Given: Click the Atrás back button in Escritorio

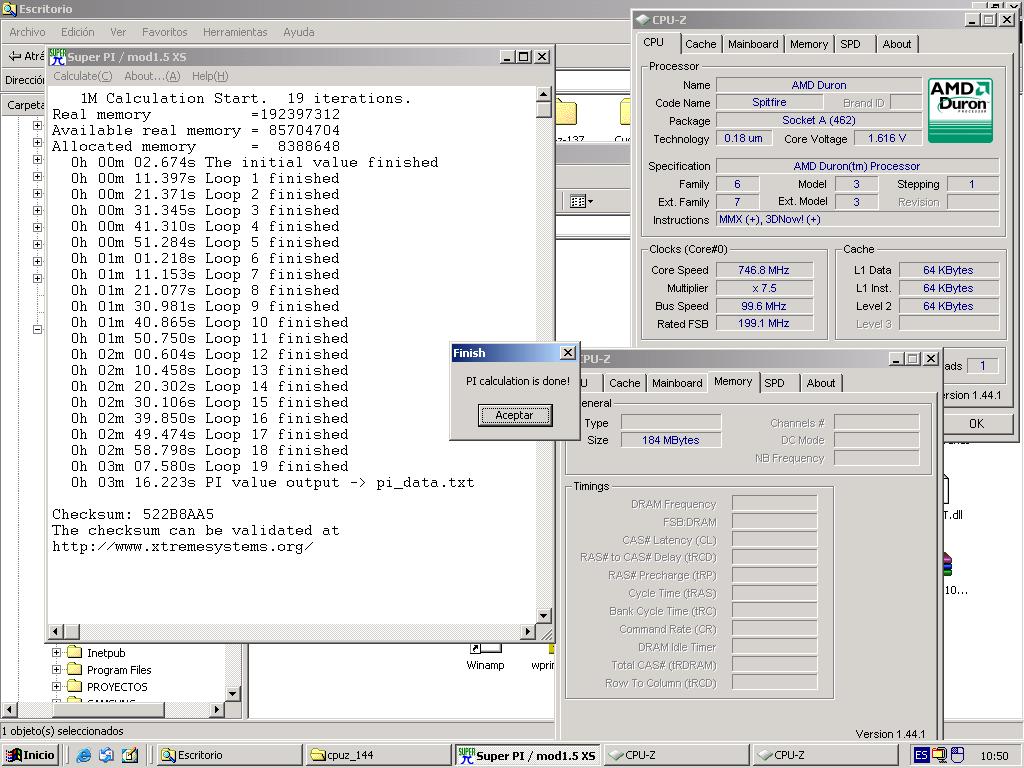Looking at the screenshot, I should click(25, 56).
